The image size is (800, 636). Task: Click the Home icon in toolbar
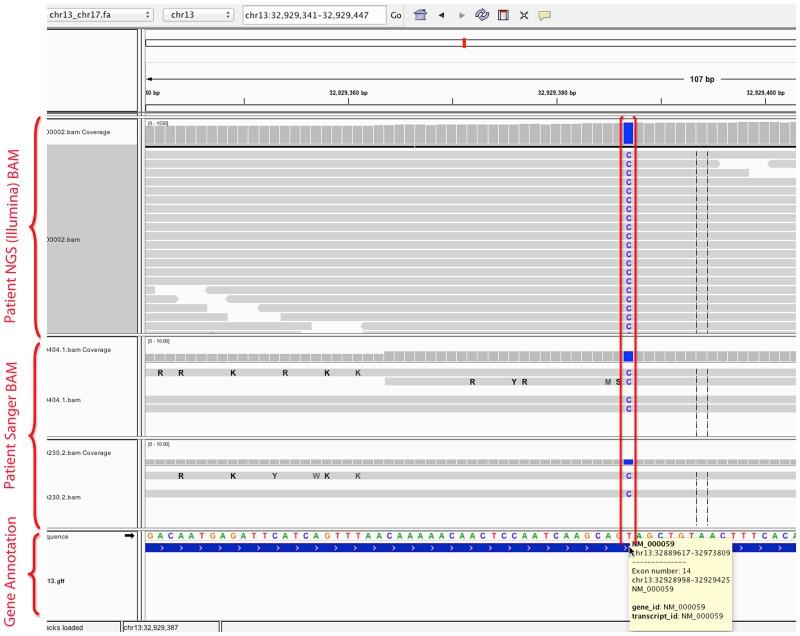tap(421, 16)
